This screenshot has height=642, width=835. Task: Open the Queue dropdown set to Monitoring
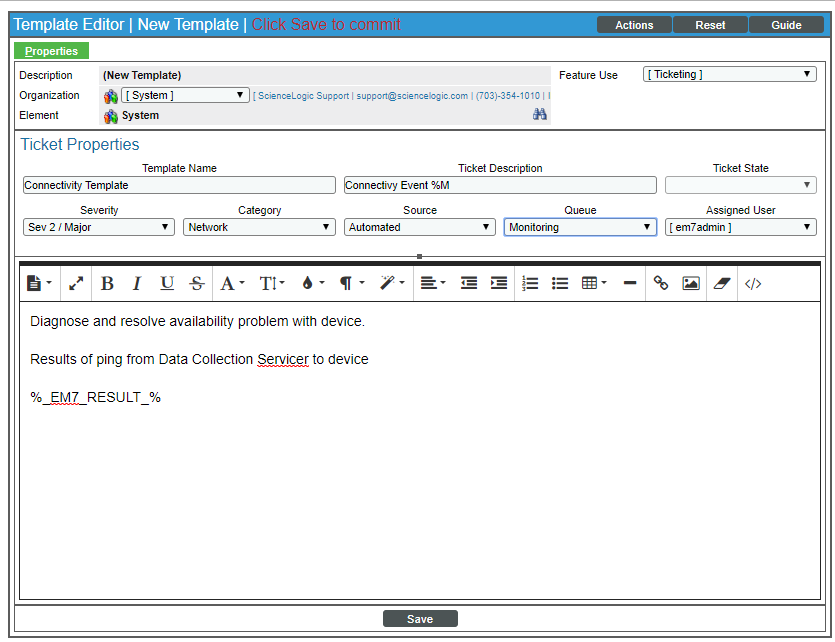pos(580,227)
